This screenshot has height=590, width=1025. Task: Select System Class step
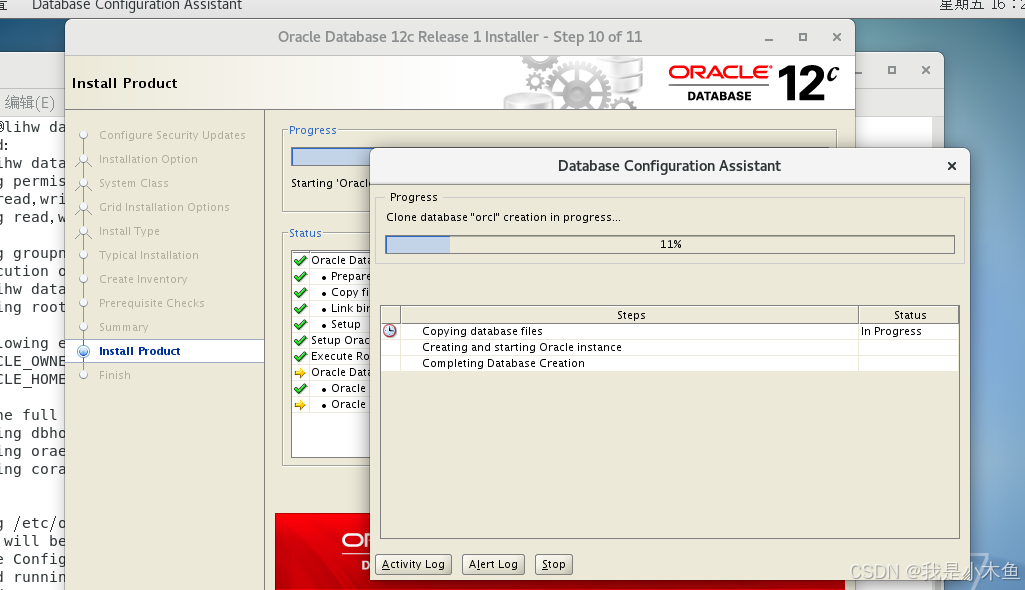(133, 184)
